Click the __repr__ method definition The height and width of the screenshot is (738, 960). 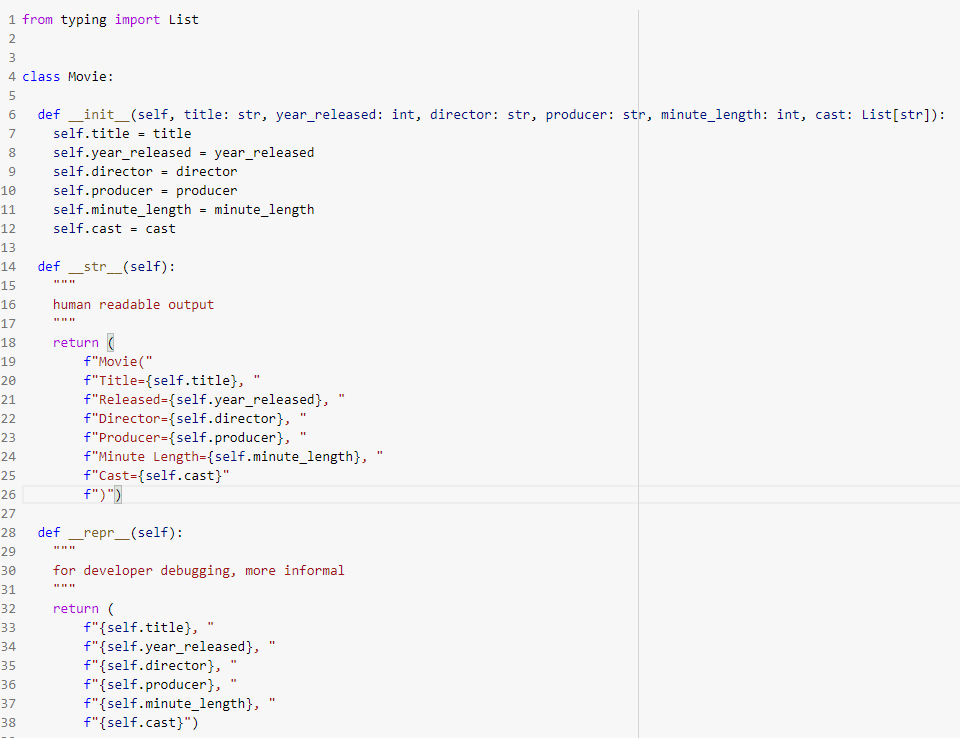(x=97, y=532)
